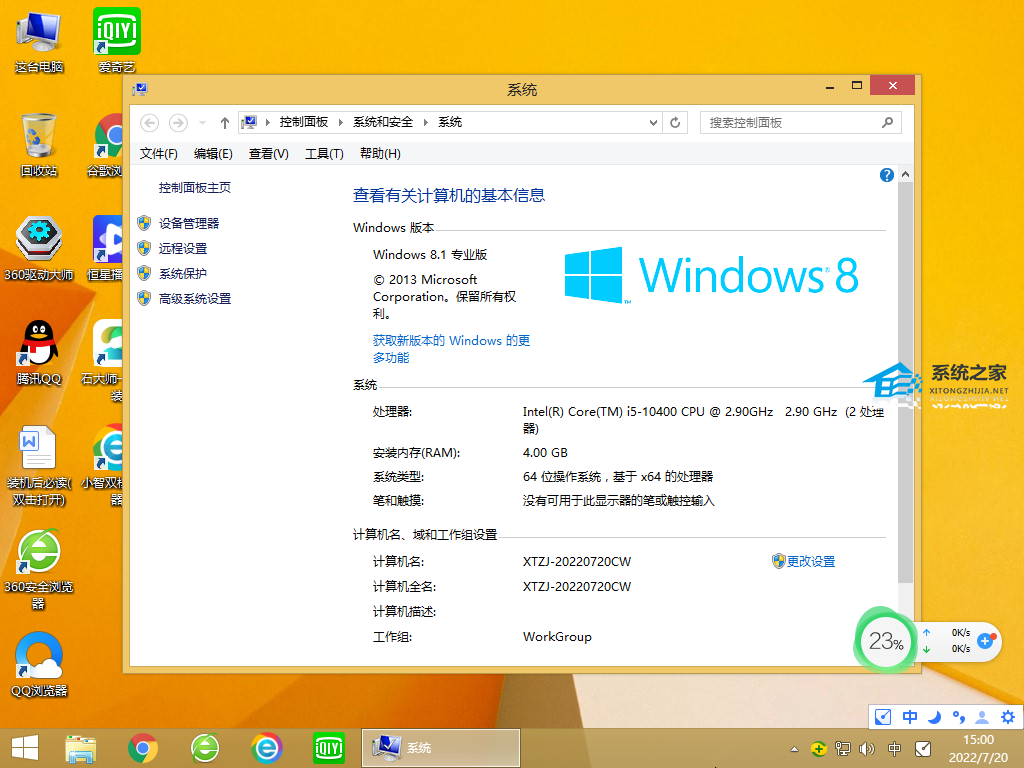Toggle Chinese/English mode on the IME toolbar

click(x=910, y=717)
